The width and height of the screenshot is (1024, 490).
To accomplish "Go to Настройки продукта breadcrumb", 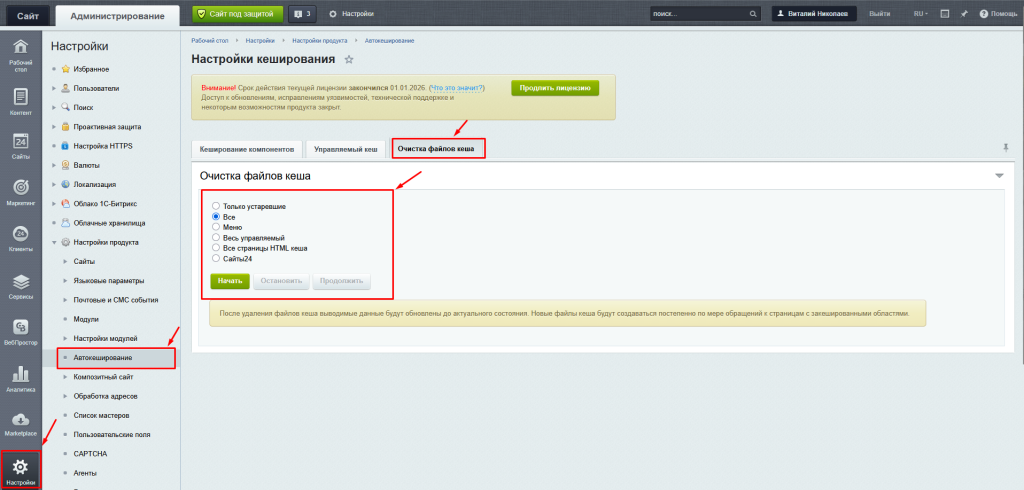I will [319, 41].
